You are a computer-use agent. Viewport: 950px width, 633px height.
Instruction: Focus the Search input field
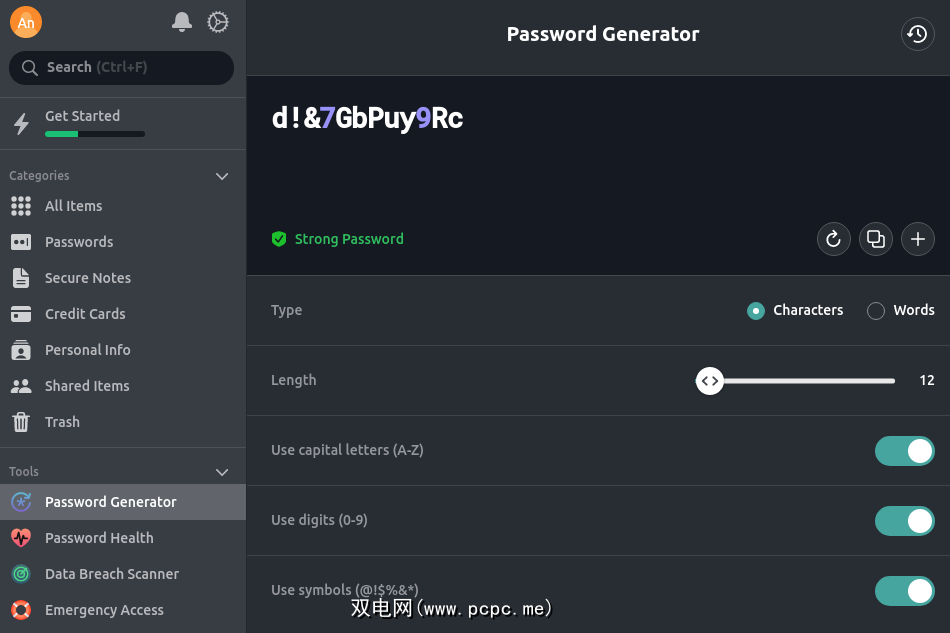click(x=122, y=68)
